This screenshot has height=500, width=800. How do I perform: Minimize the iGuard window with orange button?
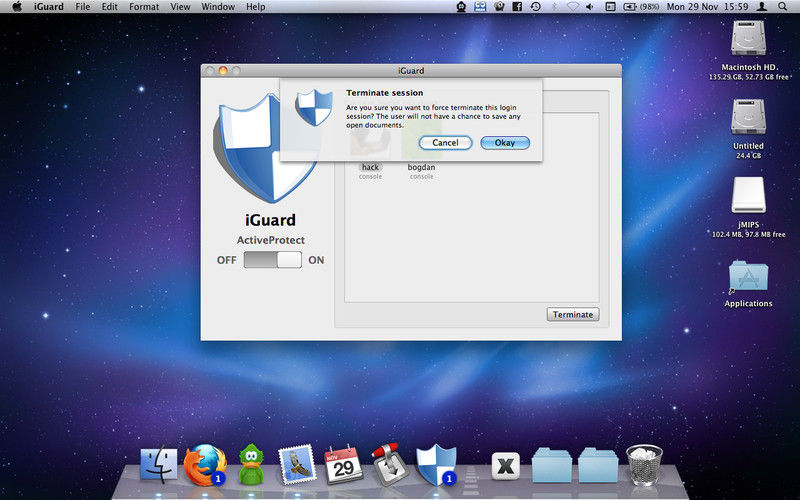pos(223,70)
